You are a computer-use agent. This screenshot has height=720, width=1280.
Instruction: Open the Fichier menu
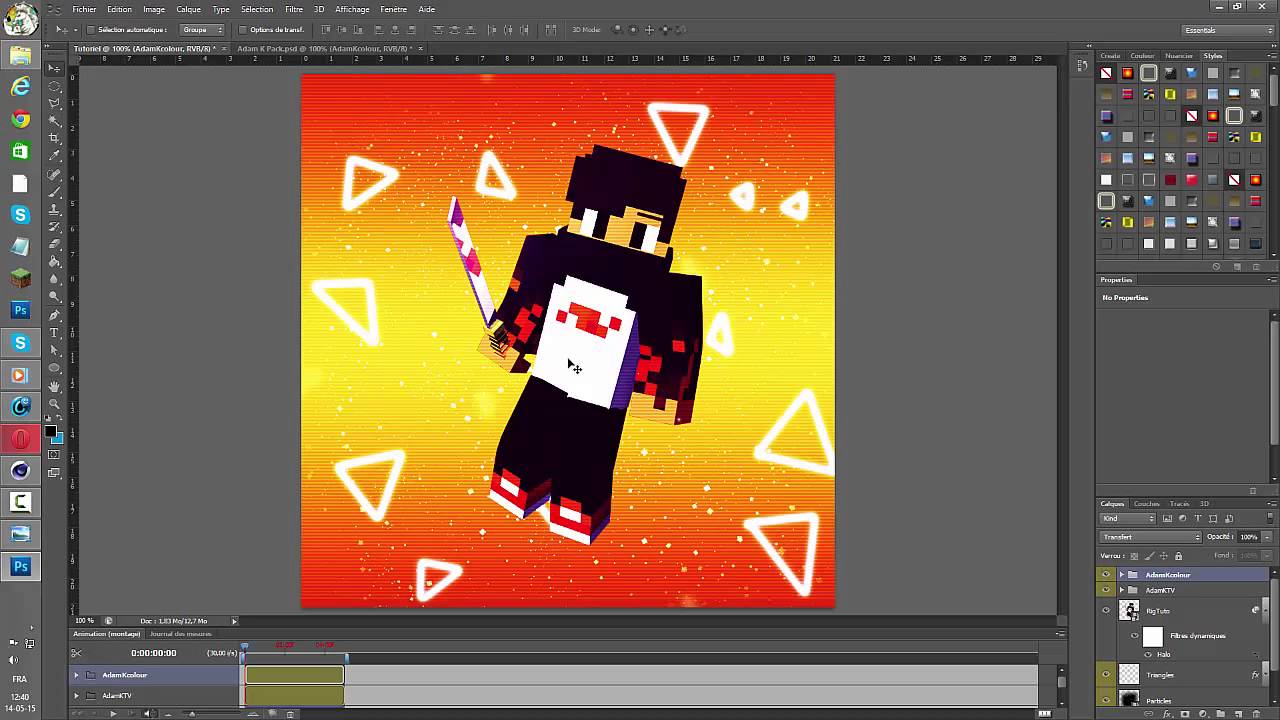point(84,9)
